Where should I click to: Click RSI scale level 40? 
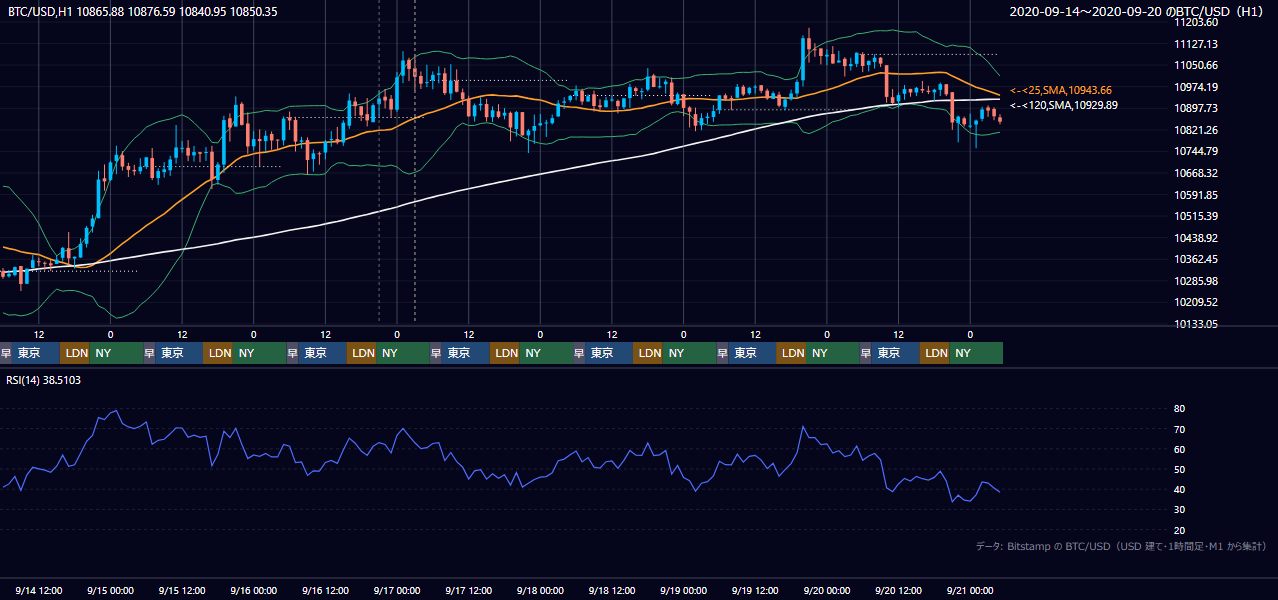(1180, 489)
